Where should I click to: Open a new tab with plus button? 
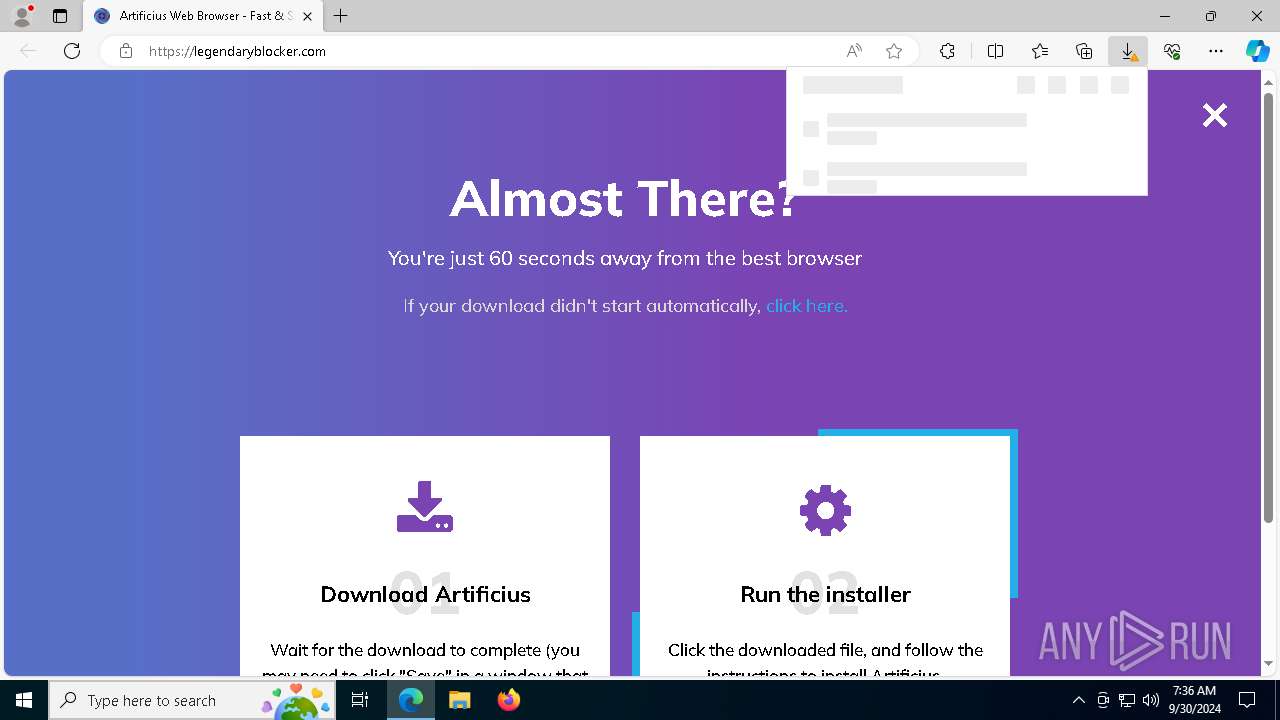pos(341,16)
